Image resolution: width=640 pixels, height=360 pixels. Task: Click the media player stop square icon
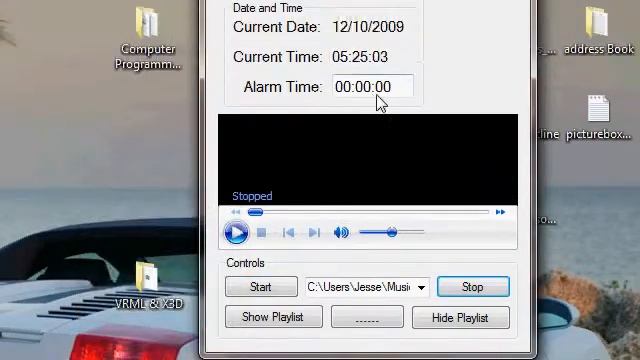pos(261,233)
